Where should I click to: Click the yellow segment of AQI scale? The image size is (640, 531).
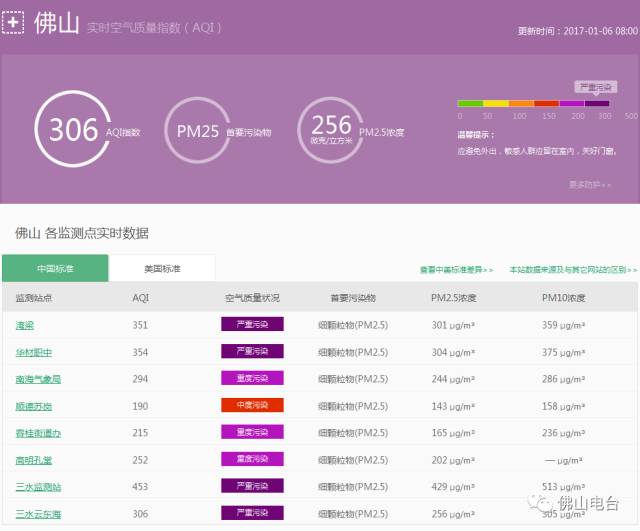coord(496,103)
